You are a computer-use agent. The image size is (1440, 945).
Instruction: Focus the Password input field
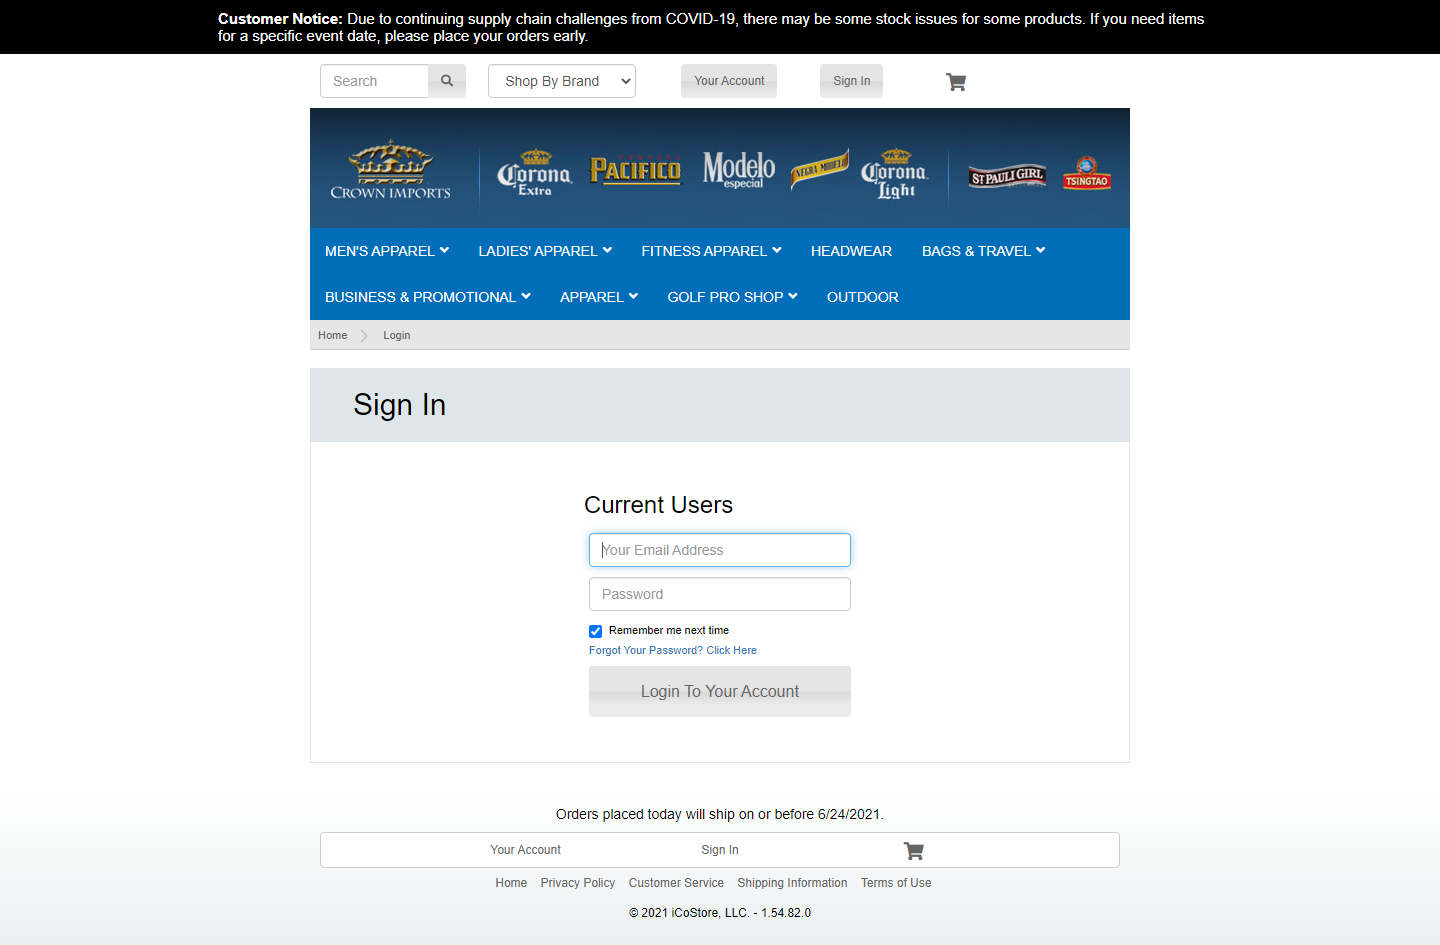720,594
